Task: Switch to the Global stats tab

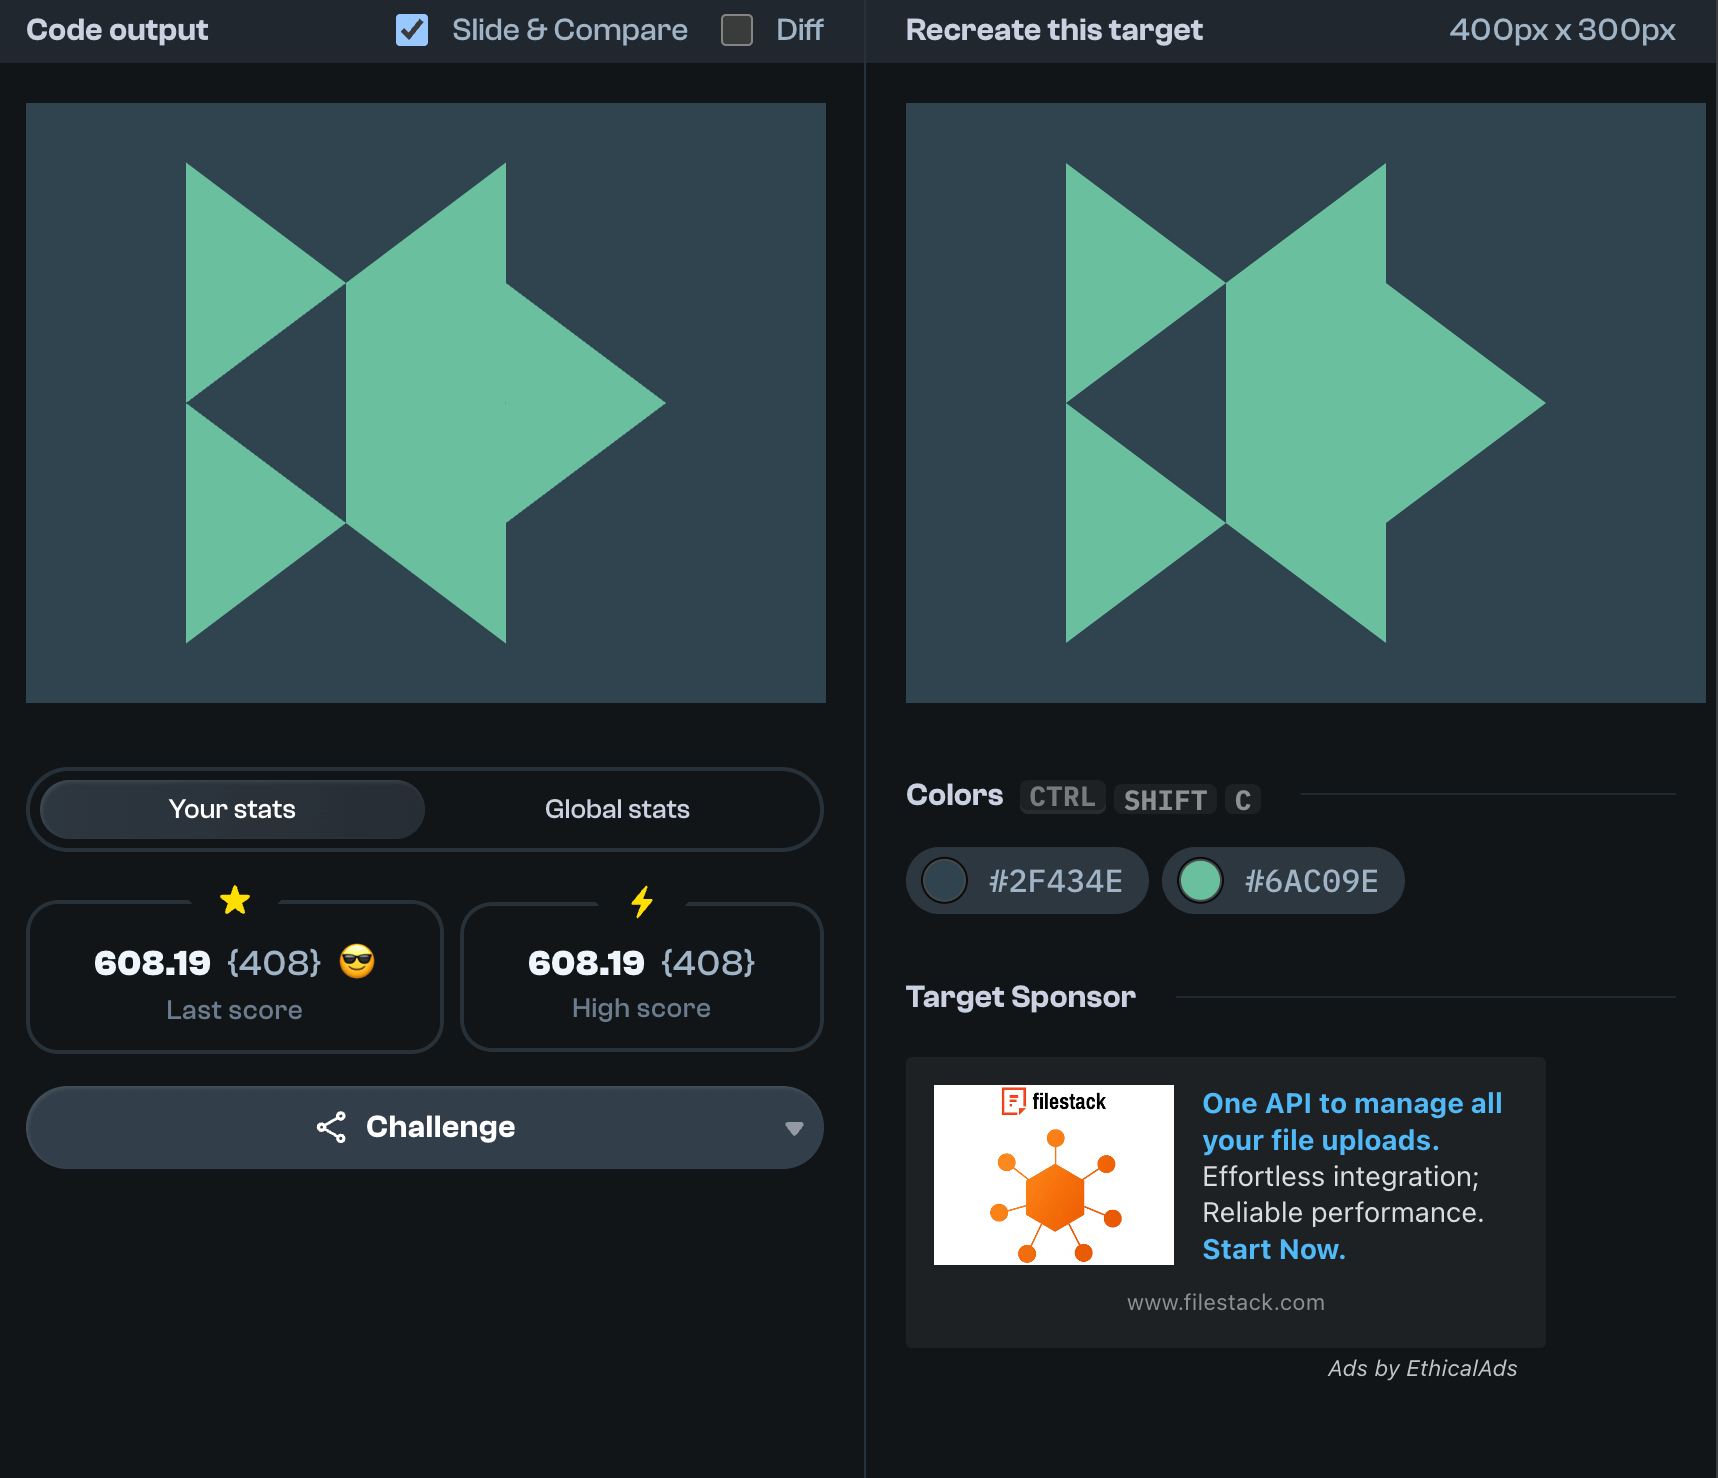Action: click(617, 809)
